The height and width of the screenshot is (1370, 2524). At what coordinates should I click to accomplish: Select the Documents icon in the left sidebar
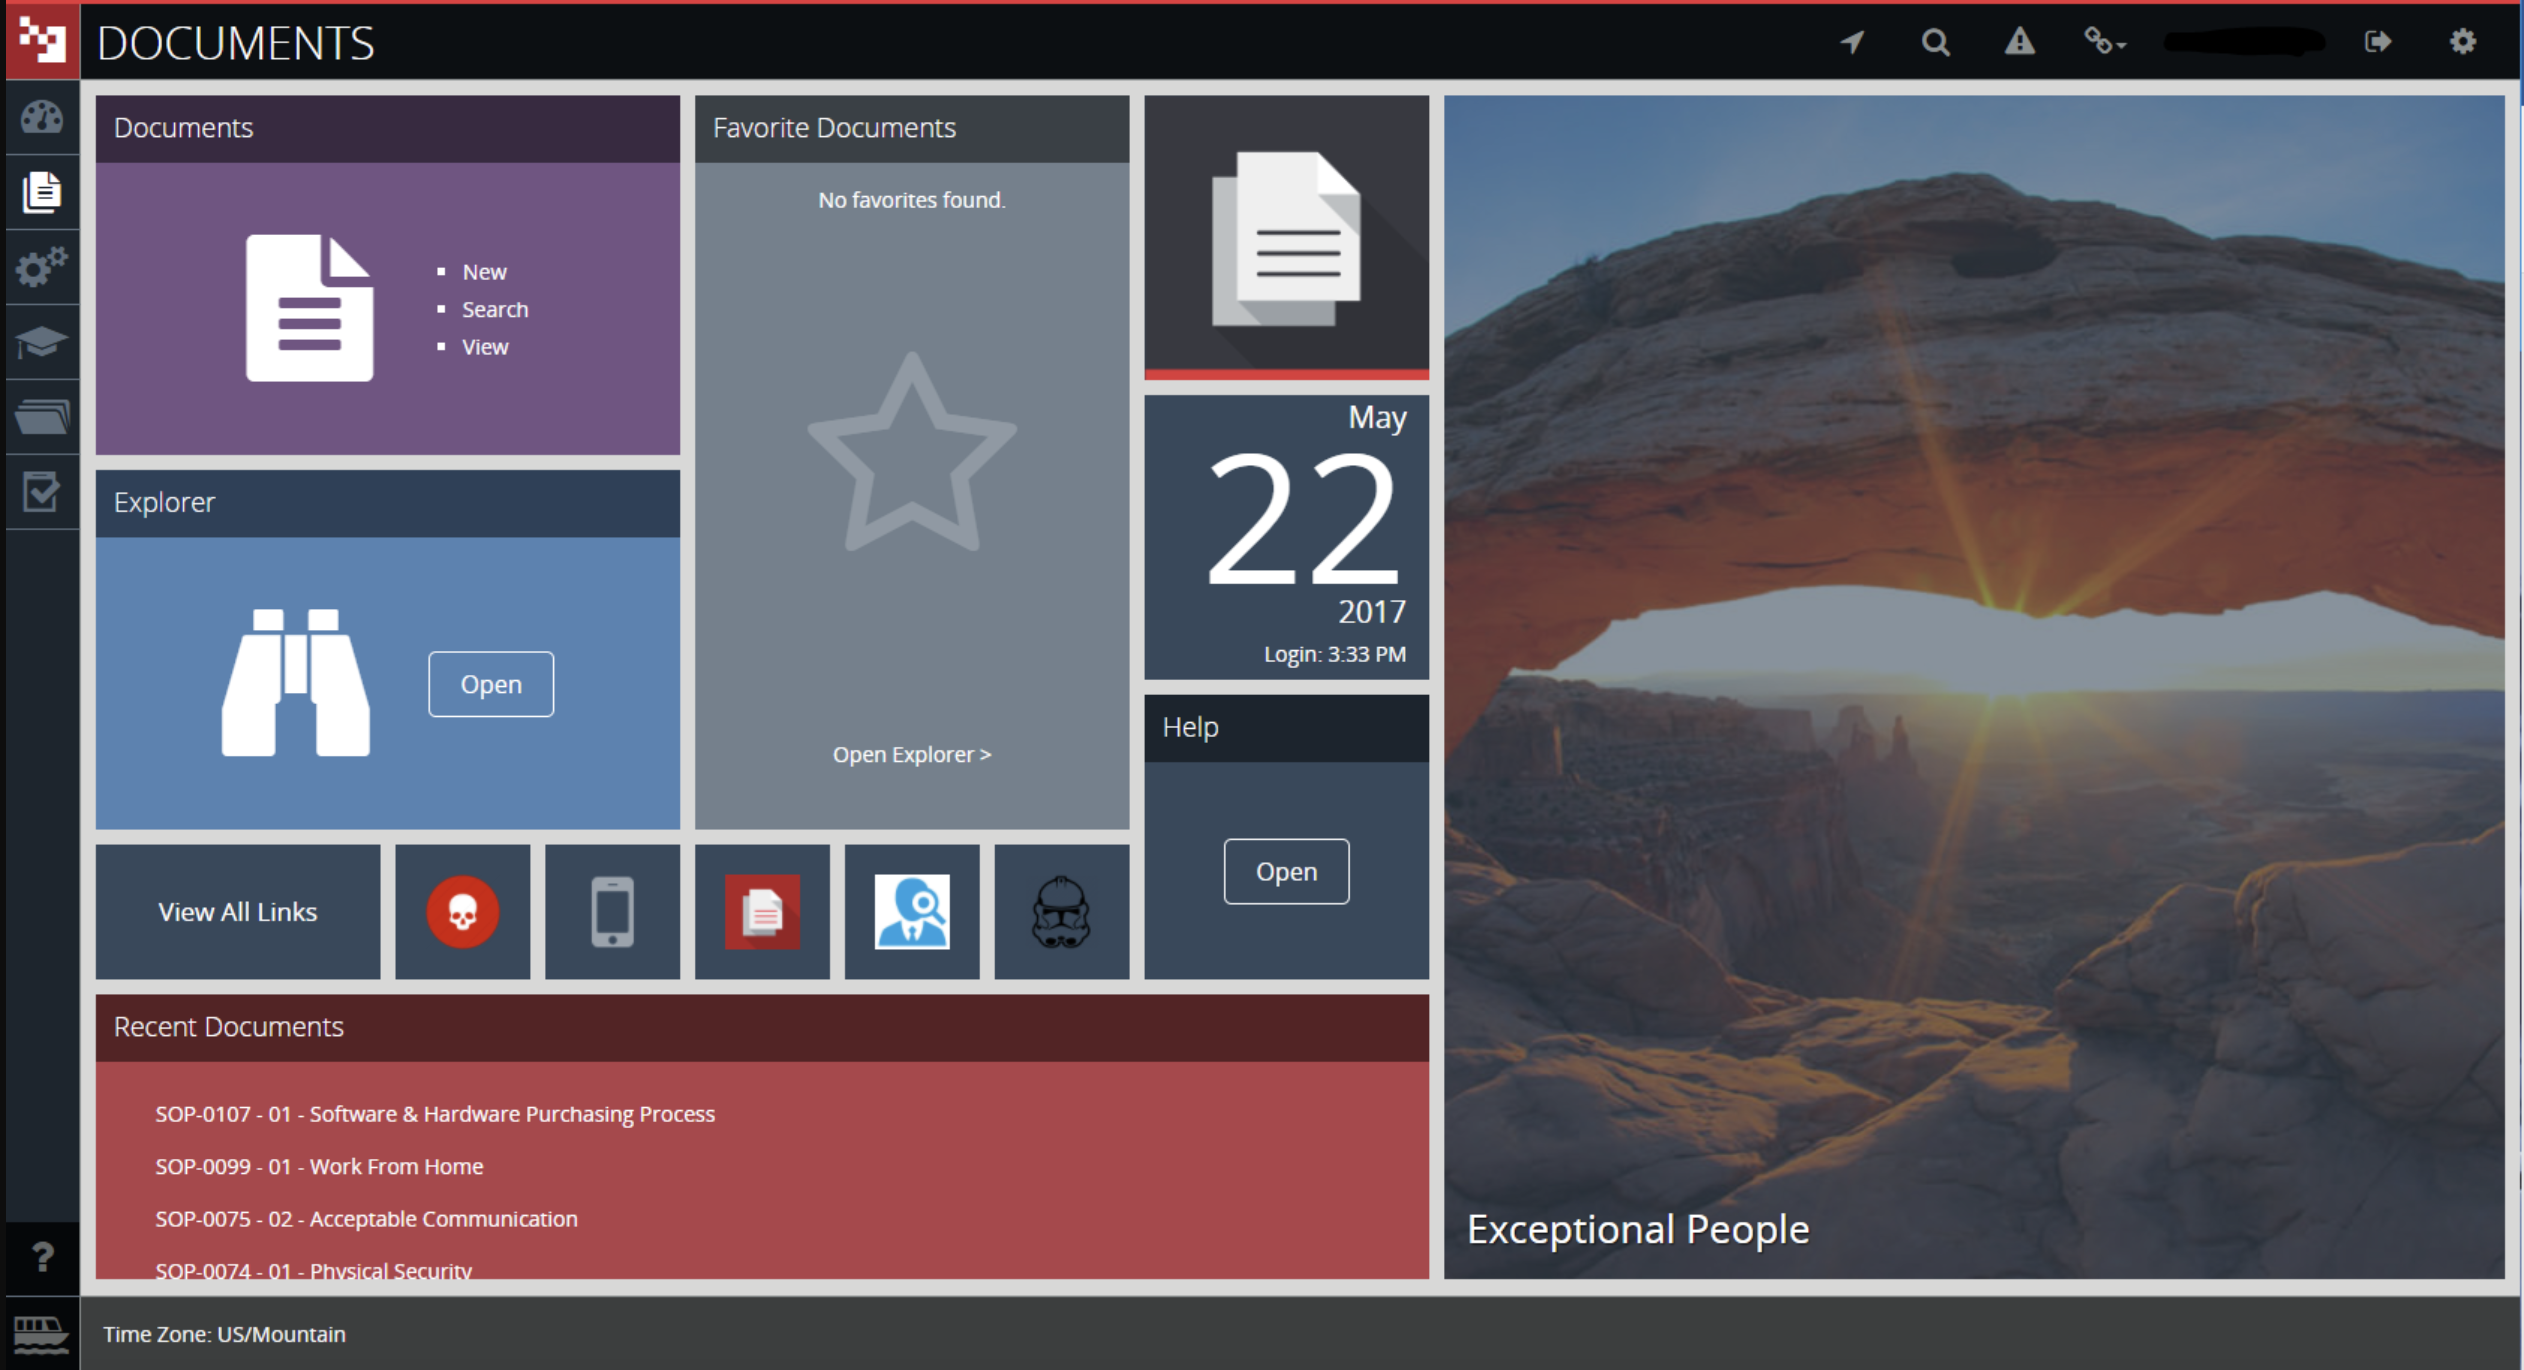tap(40, 192)
